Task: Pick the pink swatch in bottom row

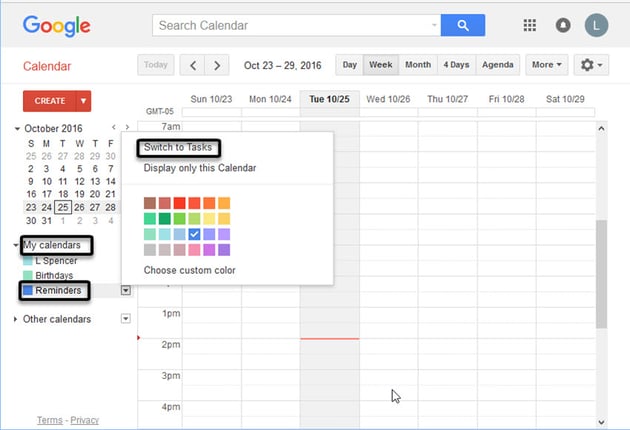Action: pyautogui.click(x=194, y=250)
